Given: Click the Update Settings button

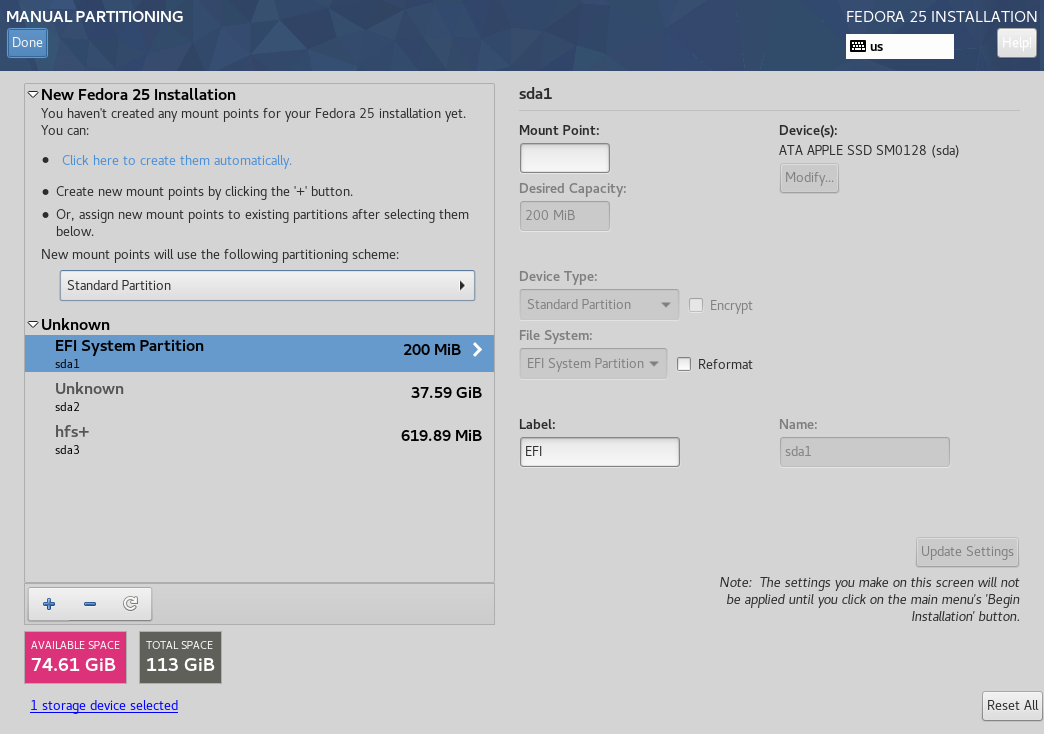Looking at the screenshot, I should pos(967,551).
